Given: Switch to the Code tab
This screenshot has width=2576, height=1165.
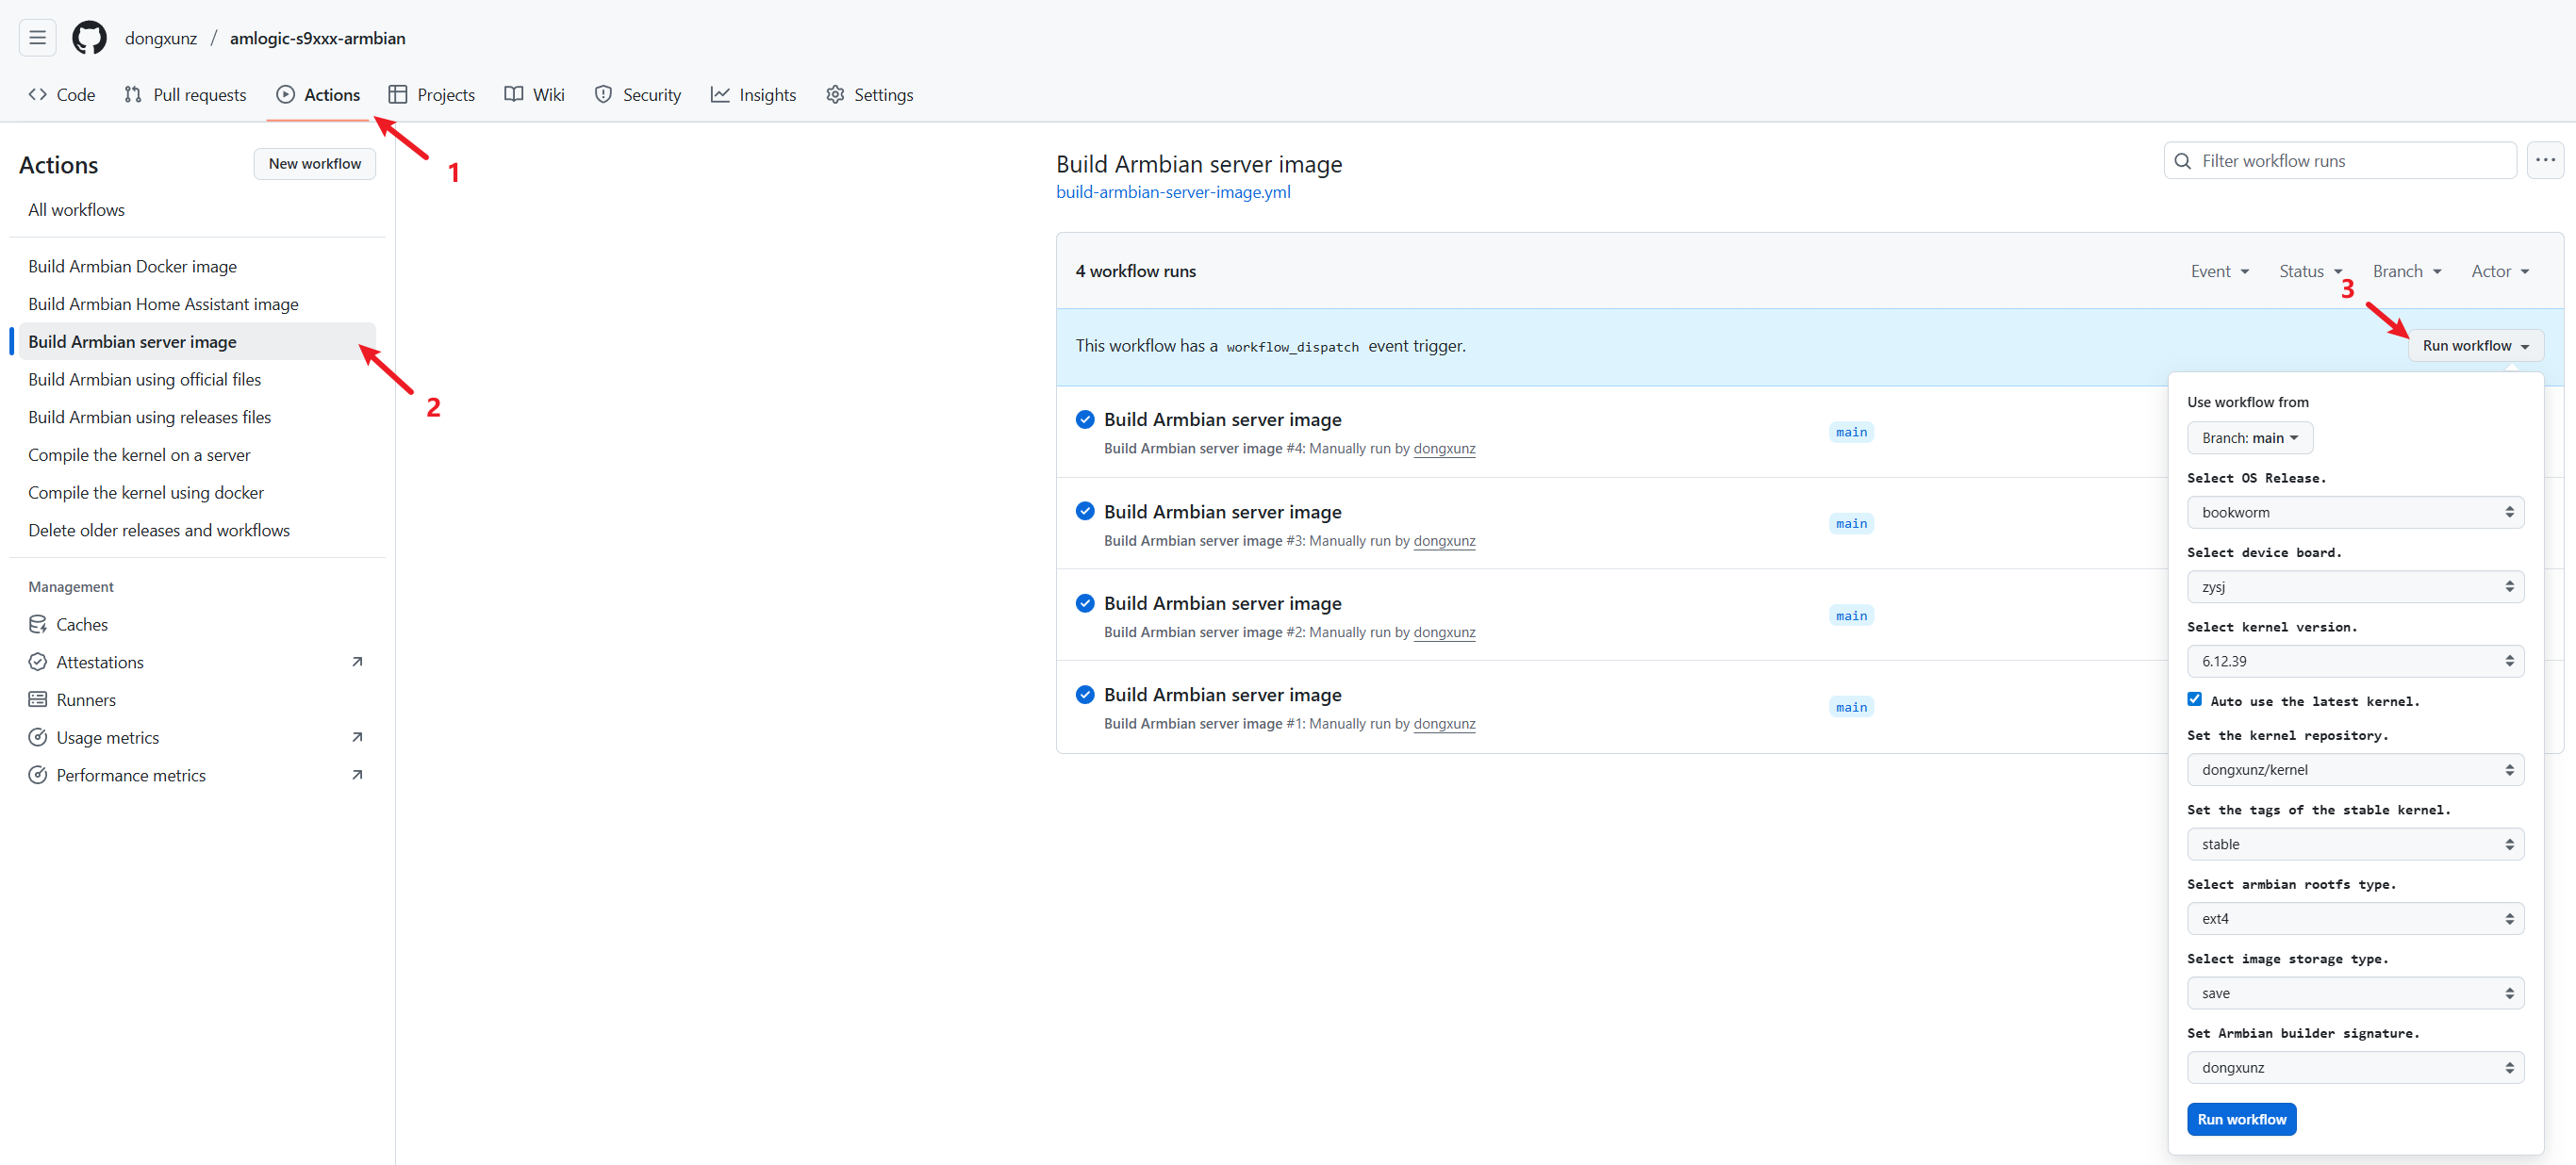Looking at the screenshot, I should click(62, 95).
